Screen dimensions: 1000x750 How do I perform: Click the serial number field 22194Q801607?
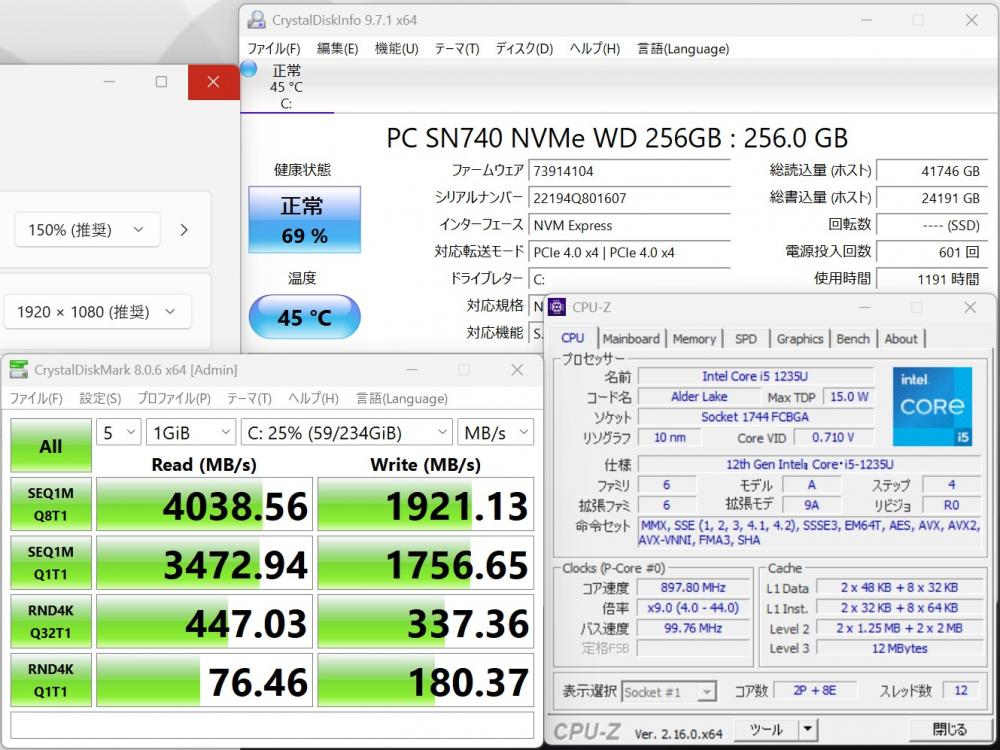tap(629, 198)
